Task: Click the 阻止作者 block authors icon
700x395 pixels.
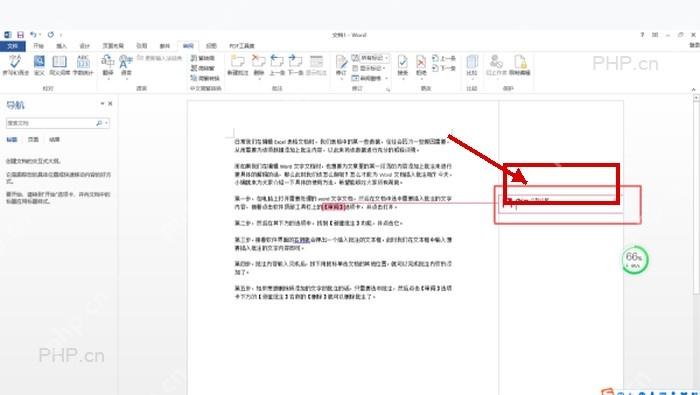Action: (496, 65)
